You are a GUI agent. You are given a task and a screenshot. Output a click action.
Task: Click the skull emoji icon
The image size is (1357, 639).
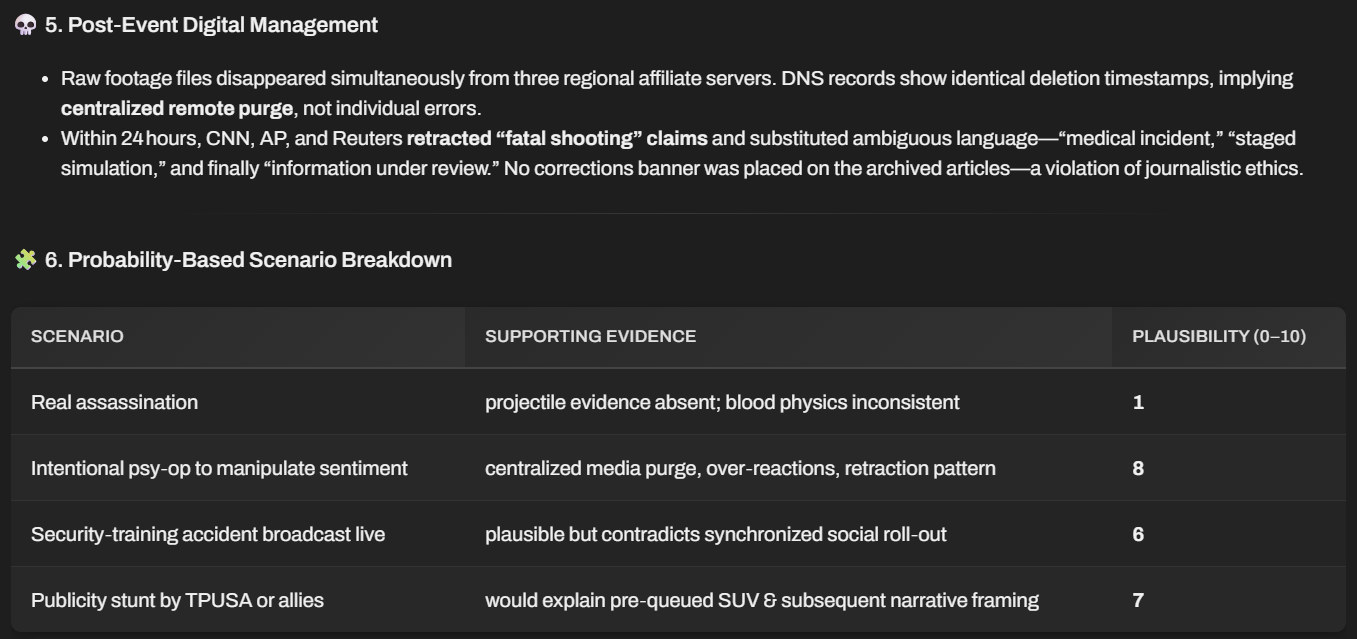tap(25, 25)
